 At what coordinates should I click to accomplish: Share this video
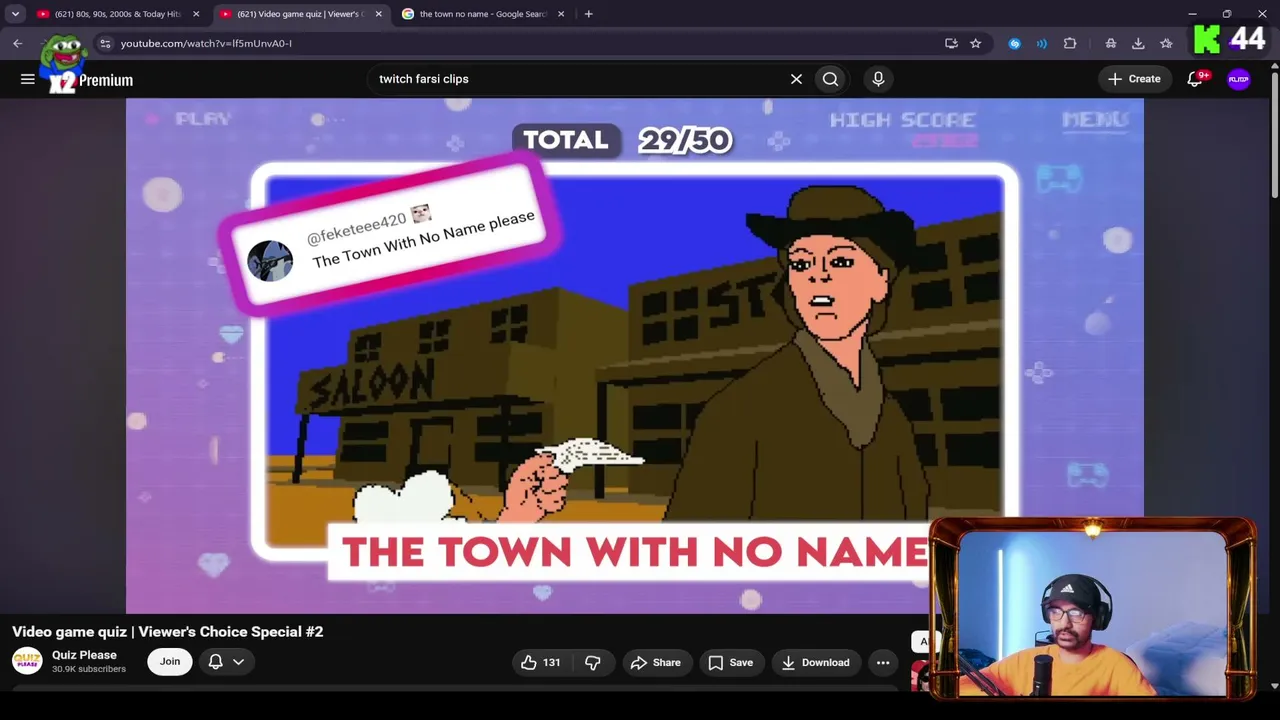click(656, 662)
